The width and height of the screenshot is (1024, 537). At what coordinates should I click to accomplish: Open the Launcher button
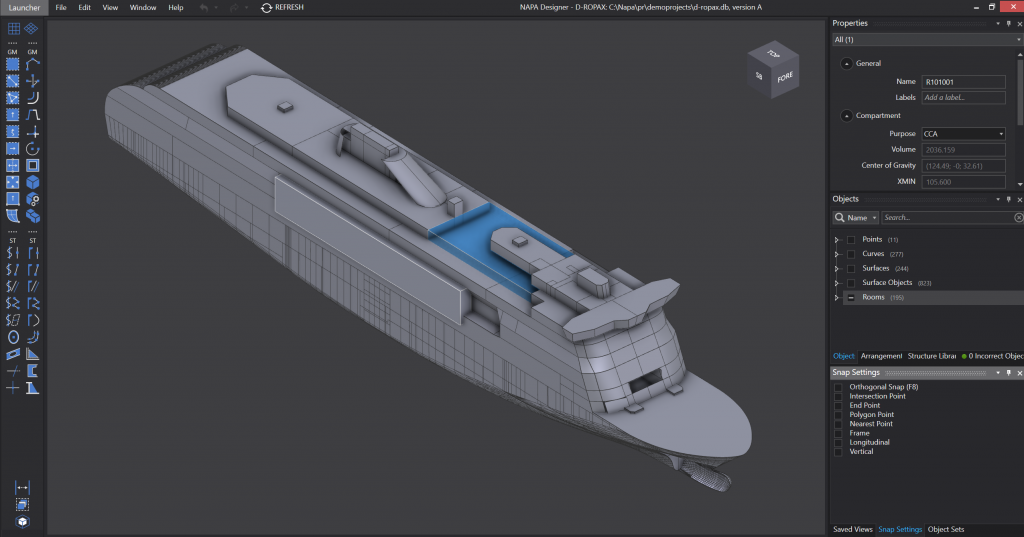point(23,7)
